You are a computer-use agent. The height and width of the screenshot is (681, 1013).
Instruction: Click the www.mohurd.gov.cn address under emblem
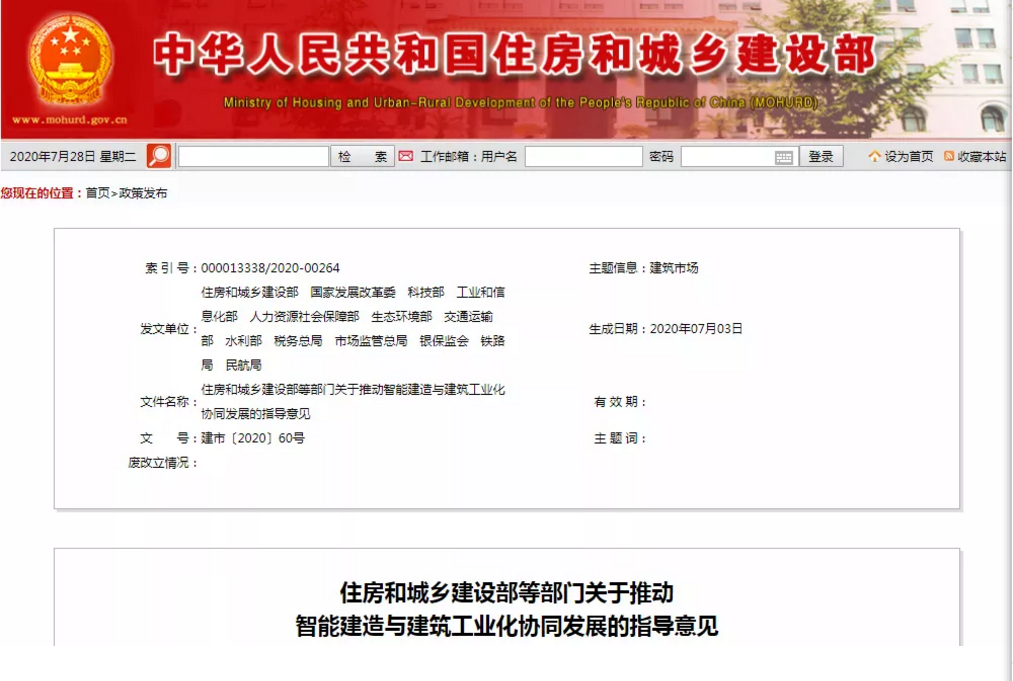70,120
